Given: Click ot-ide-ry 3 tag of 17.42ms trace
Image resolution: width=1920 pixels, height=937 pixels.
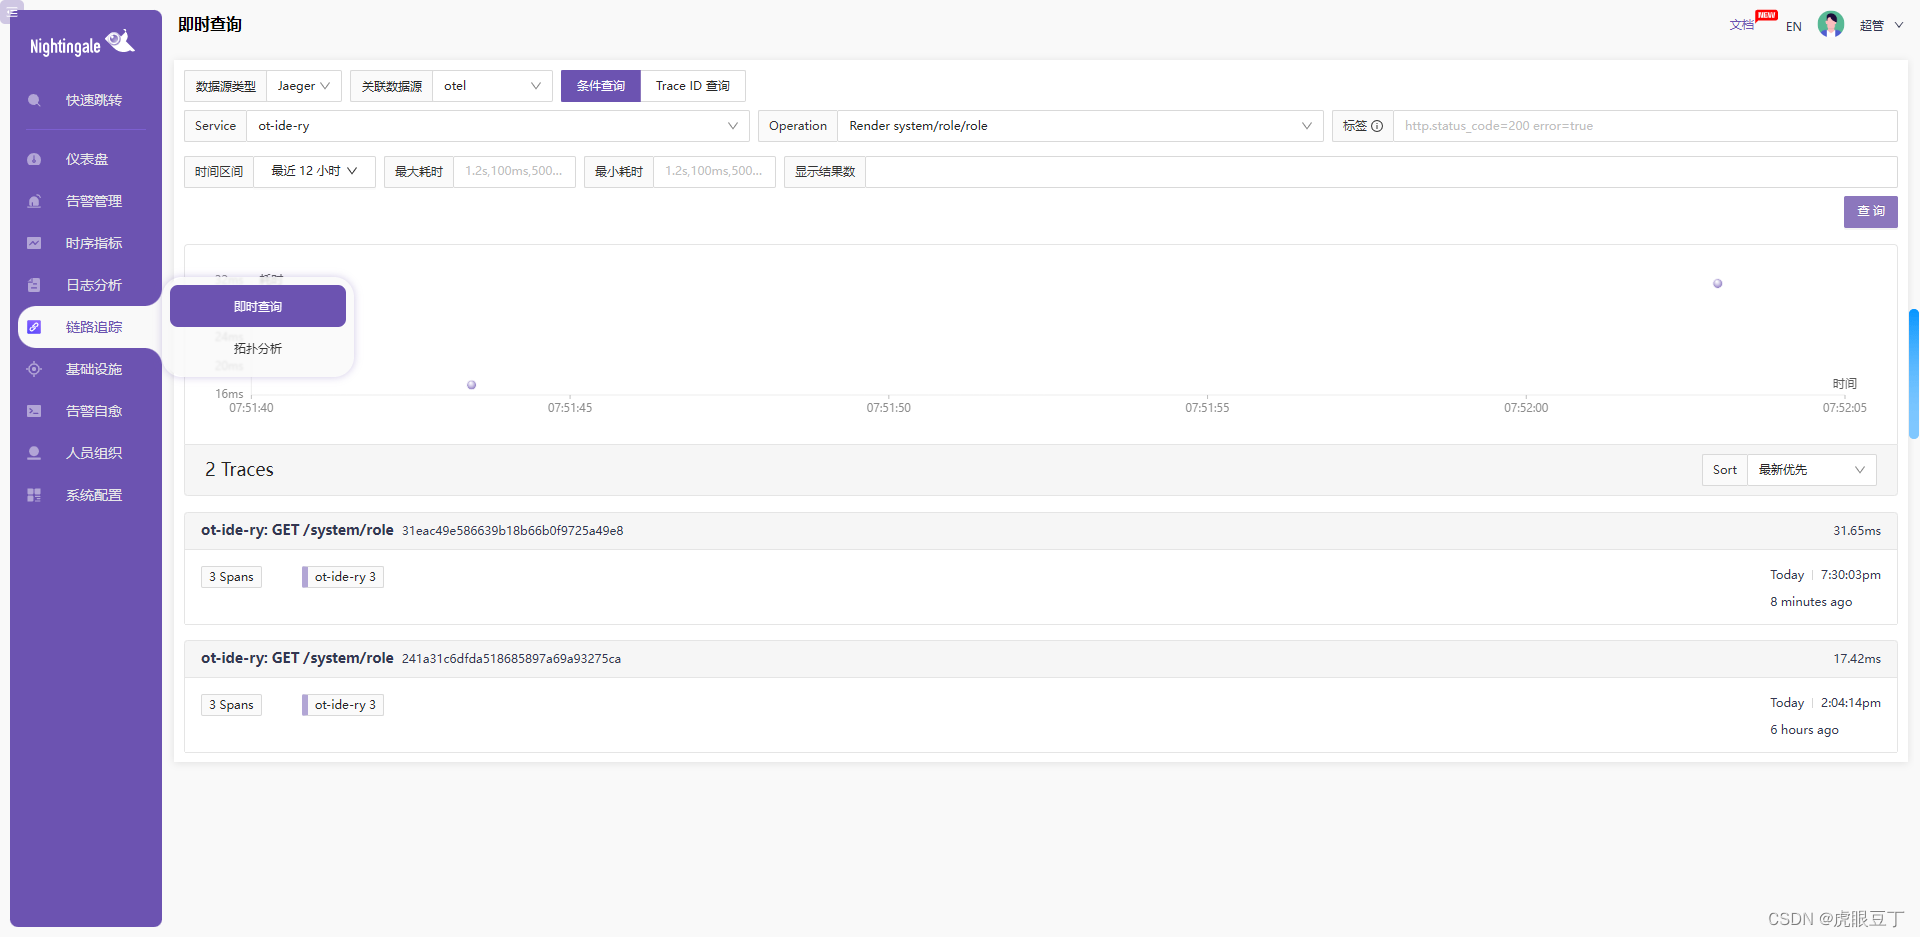Looking at the screenshot, I should pos(343,705).
